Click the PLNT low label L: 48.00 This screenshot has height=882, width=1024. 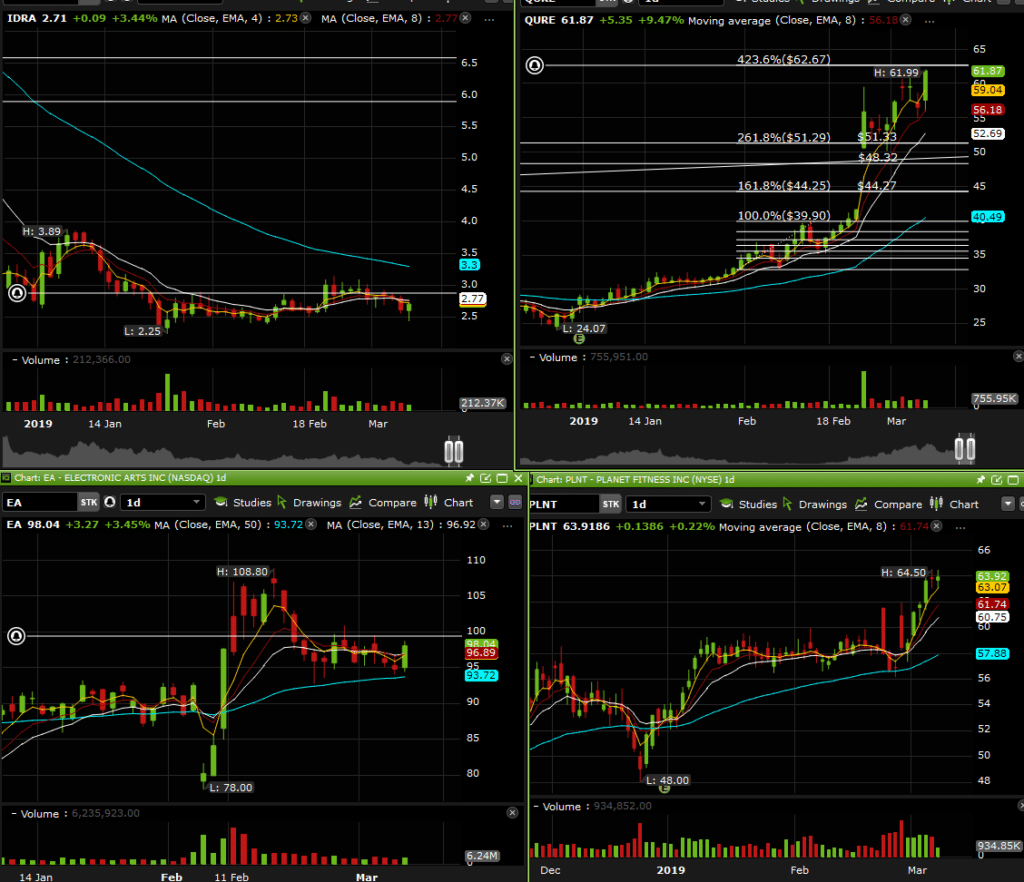tap(667, 780)
